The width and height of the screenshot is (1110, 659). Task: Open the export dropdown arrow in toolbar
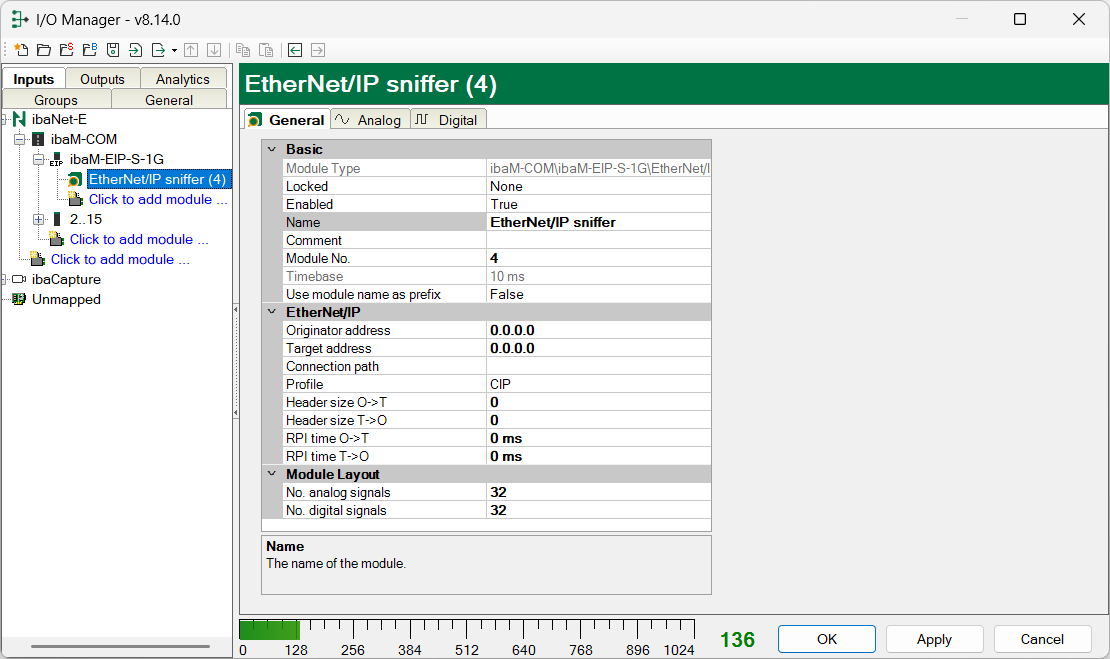click(174, 50)
